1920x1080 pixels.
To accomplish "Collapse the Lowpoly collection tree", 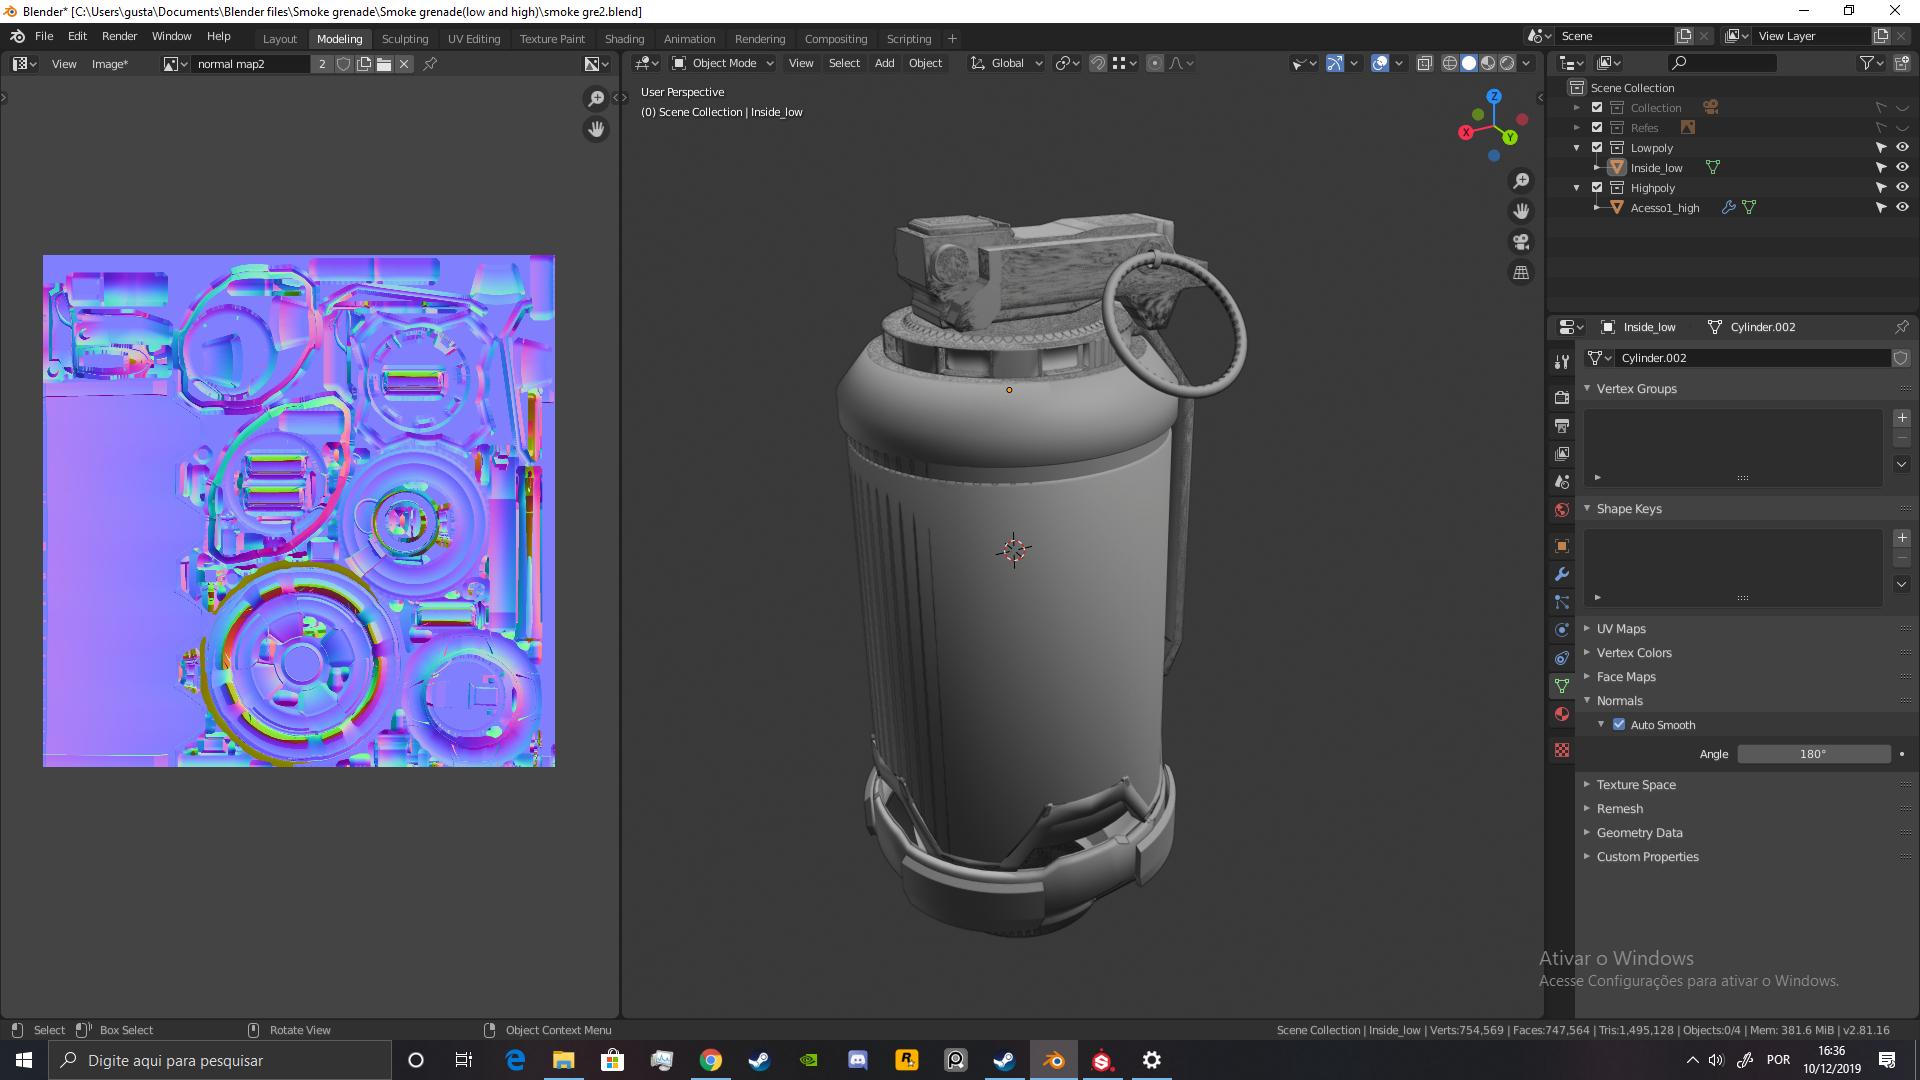I will [1577, 148].
